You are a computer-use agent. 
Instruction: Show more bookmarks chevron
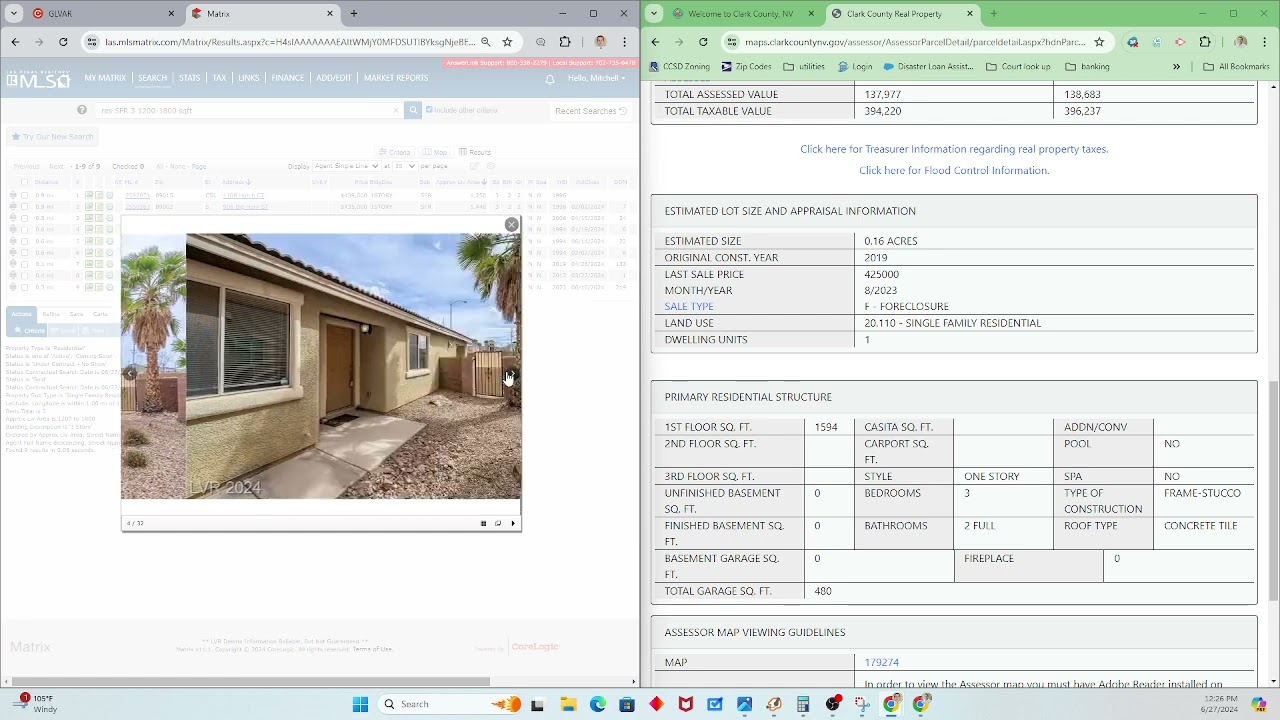point(1176,67)
